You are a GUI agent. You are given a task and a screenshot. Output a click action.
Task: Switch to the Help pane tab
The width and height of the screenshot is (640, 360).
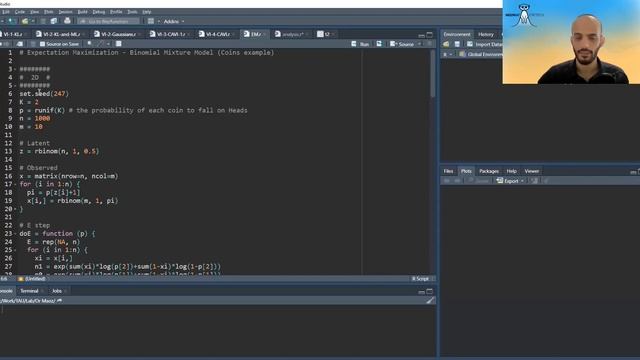[511, 171]
